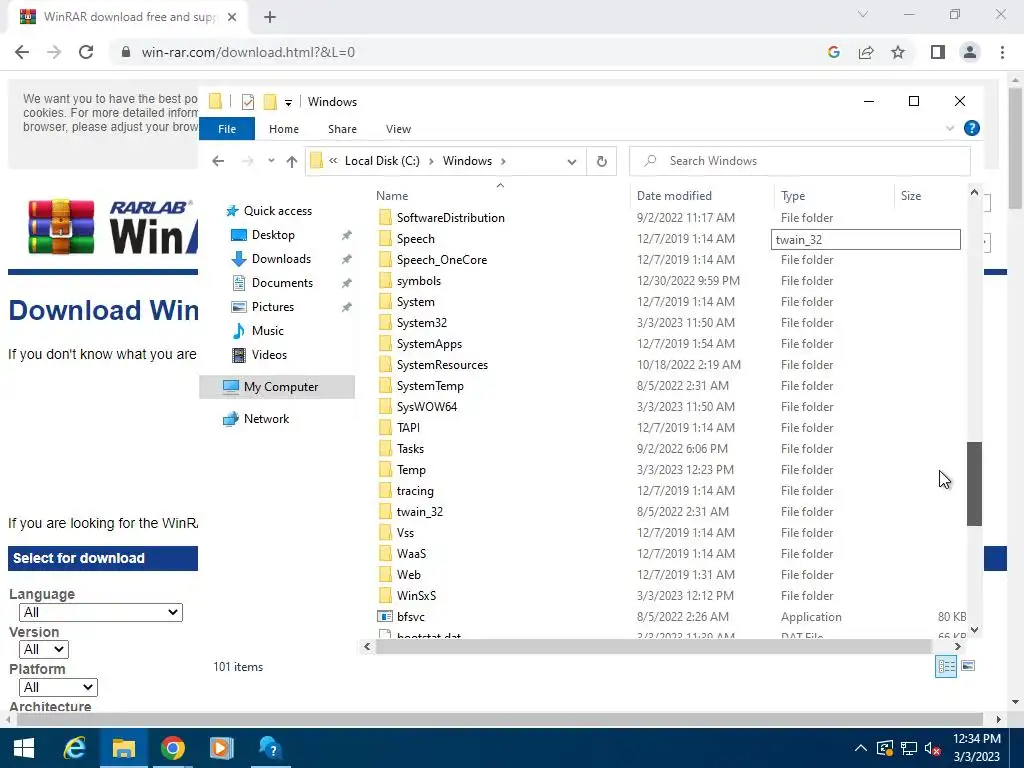Select the symbols folder

[418, 281]
